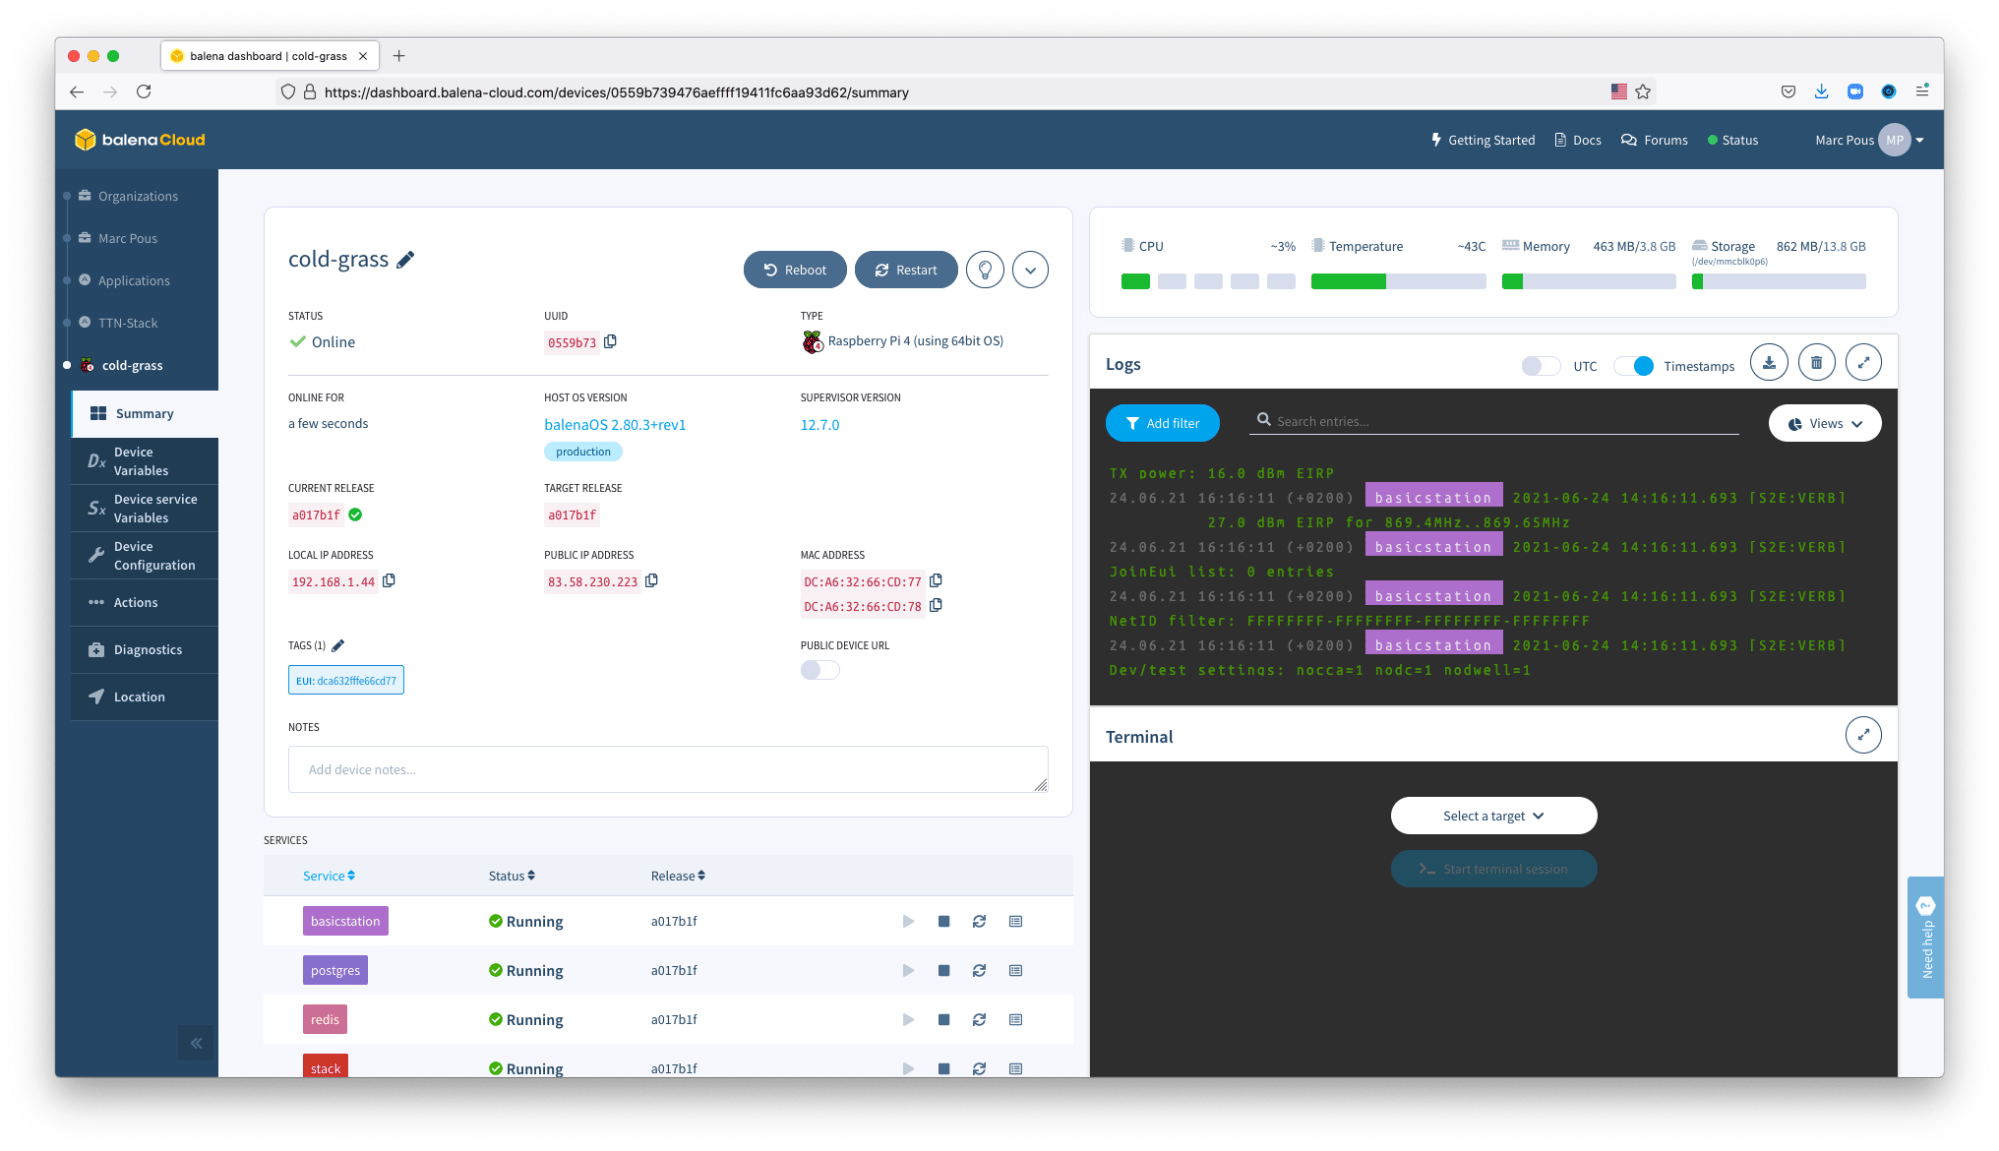Viewport: 1999px width, 1151px height.
Task: Enable the Public Device URL toggle
Action: click(819, 670)
